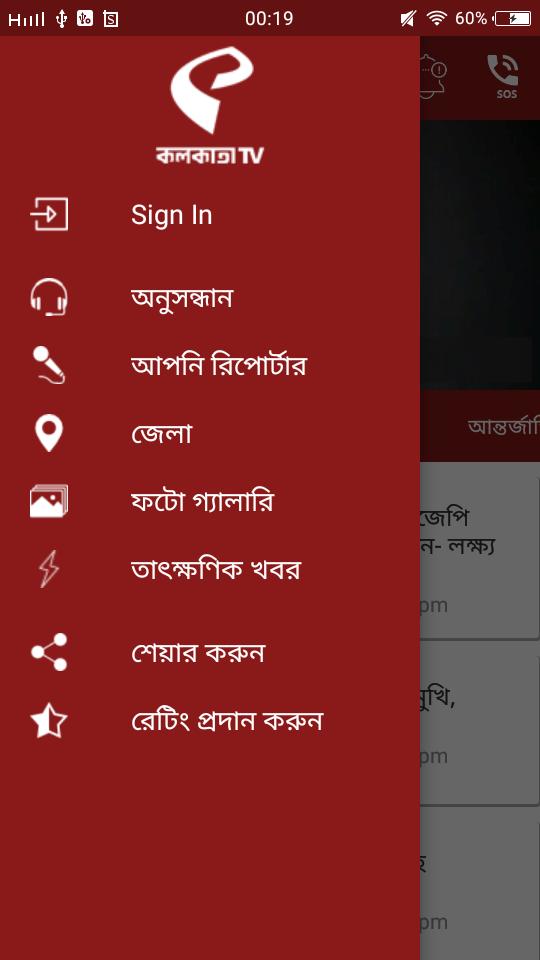The height and width of the screenshot is (960, 540).
Task: Open the alert bell icon near SOS
Action: click(432, 77)
